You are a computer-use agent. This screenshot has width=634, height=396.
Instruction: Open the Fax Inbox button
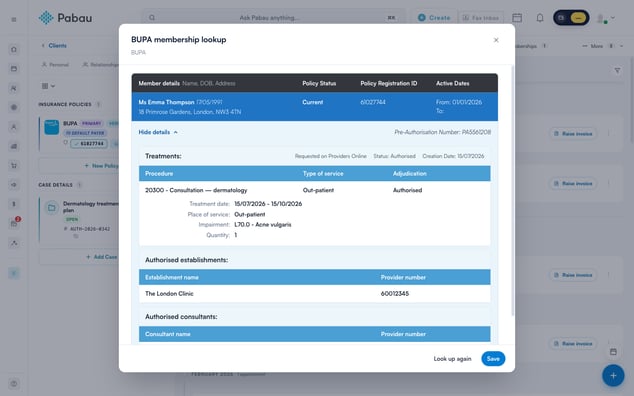point(481,18)
